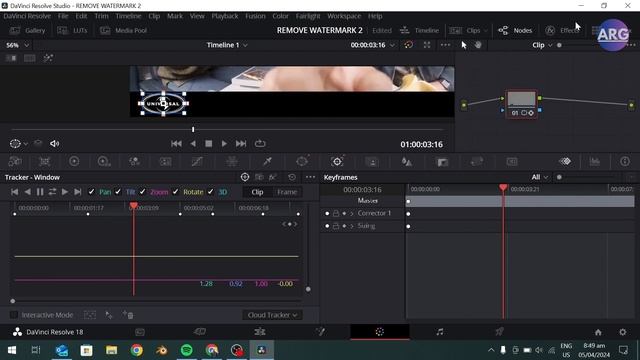
Task: Toggle the Tilt tracking checkbox
Action: (x=118, y=192)
